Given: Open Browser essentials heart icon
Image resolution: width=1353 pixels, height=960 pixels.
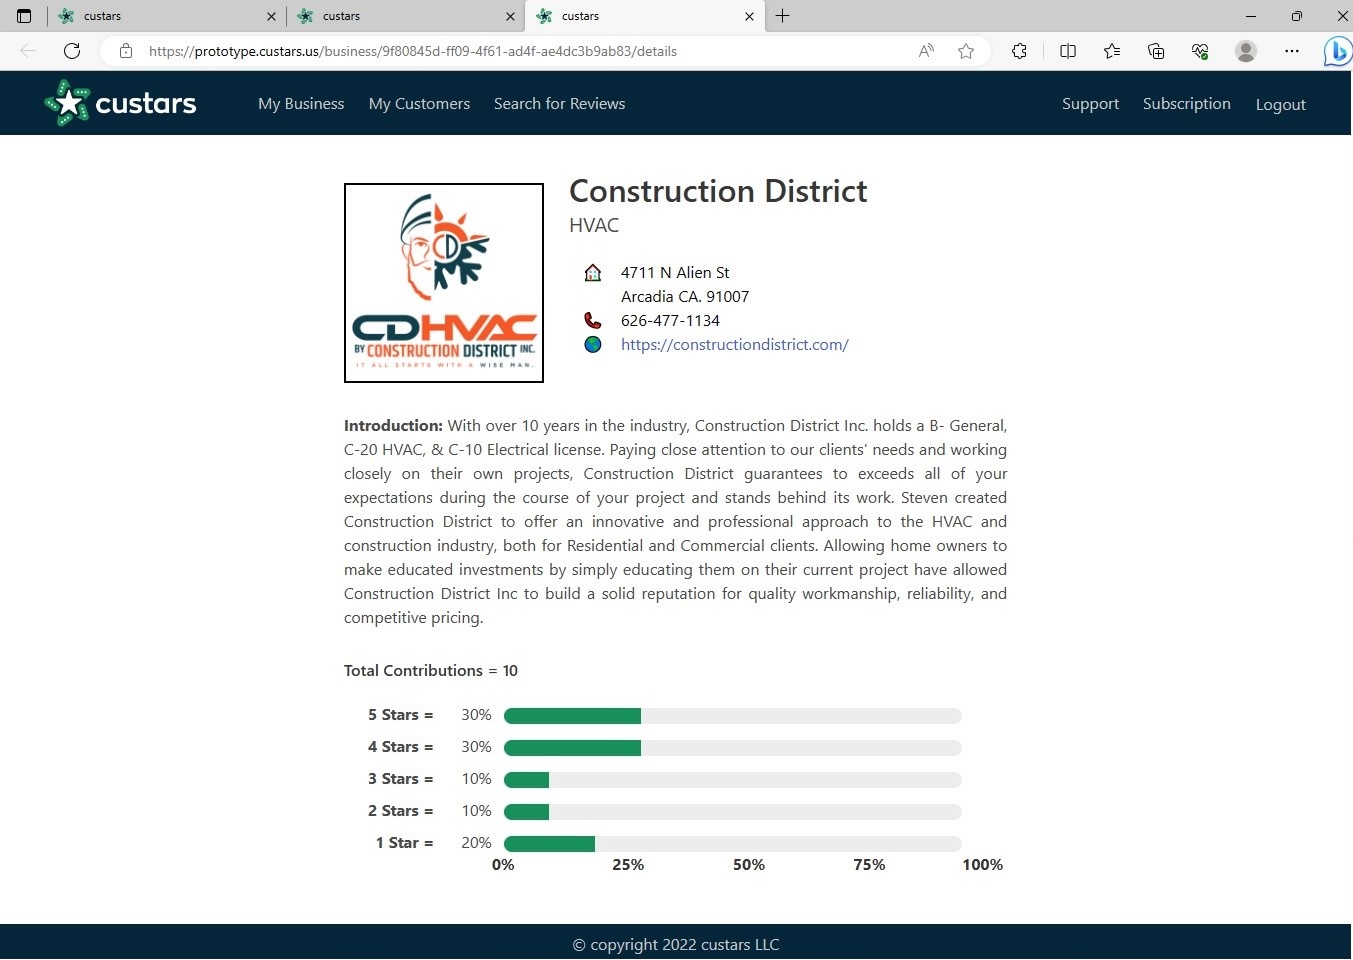Looking at the screenshot, I should point(1200,51).
